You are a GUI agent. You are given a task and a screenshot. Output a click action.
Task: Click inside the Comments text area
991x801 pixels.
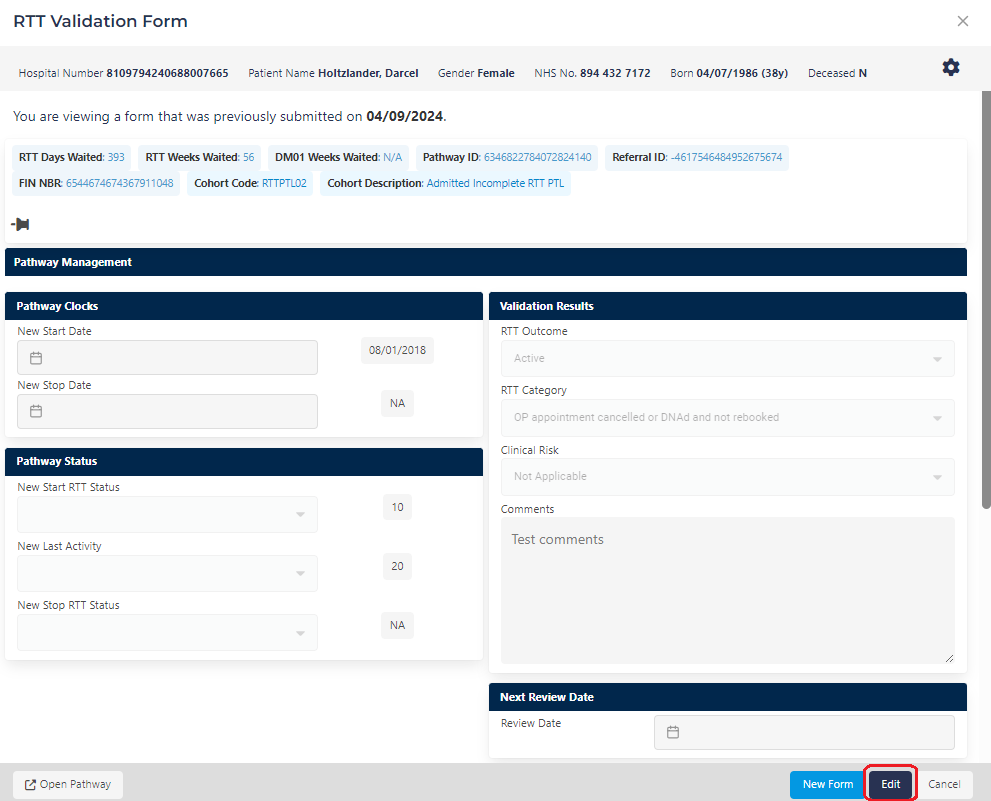[727, 590]
